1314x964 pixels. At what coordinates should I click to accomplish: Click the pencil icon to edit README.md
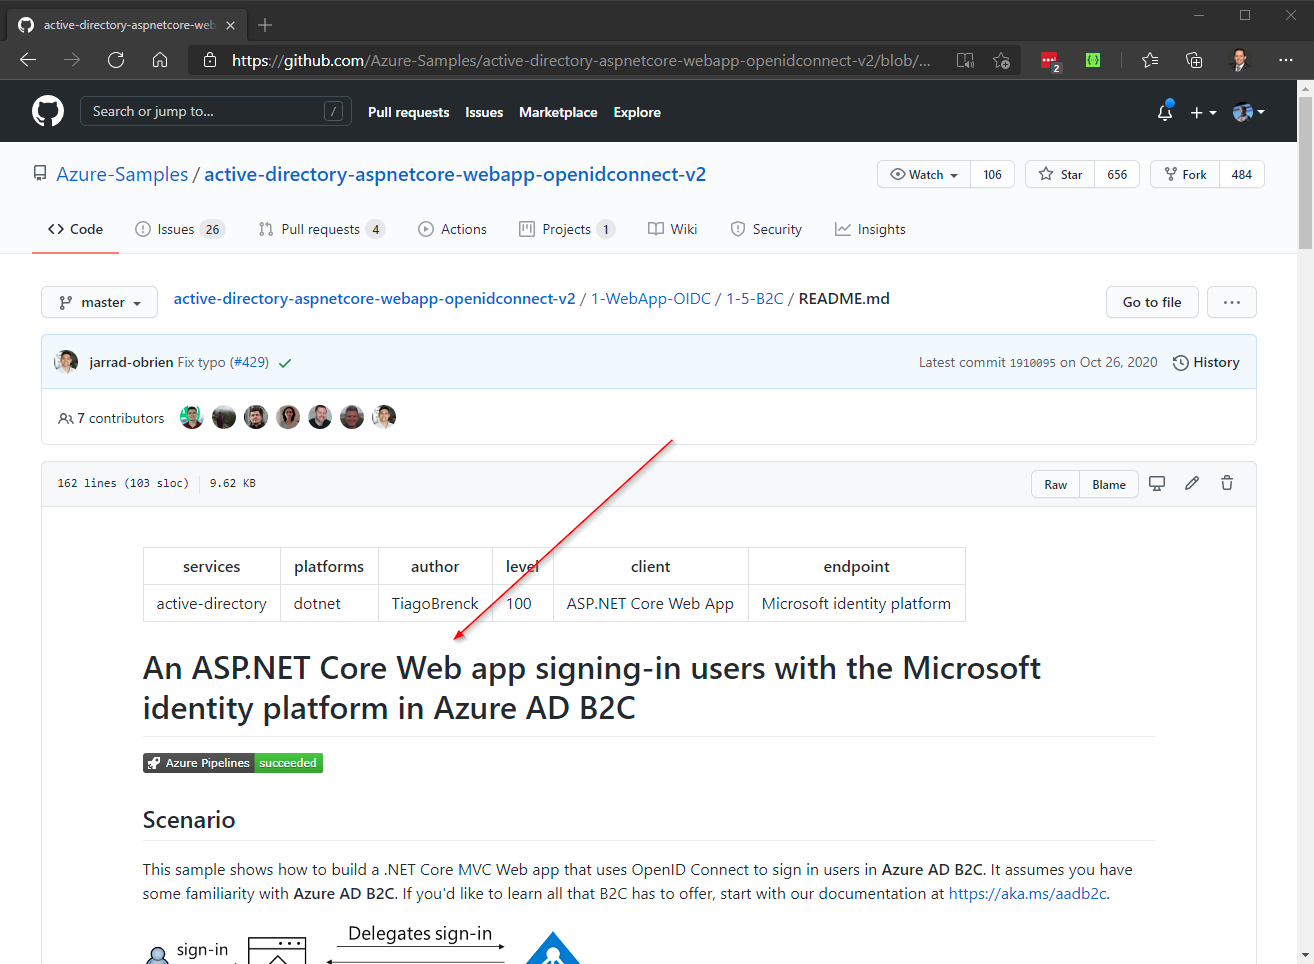click(x=1191, y=483)
